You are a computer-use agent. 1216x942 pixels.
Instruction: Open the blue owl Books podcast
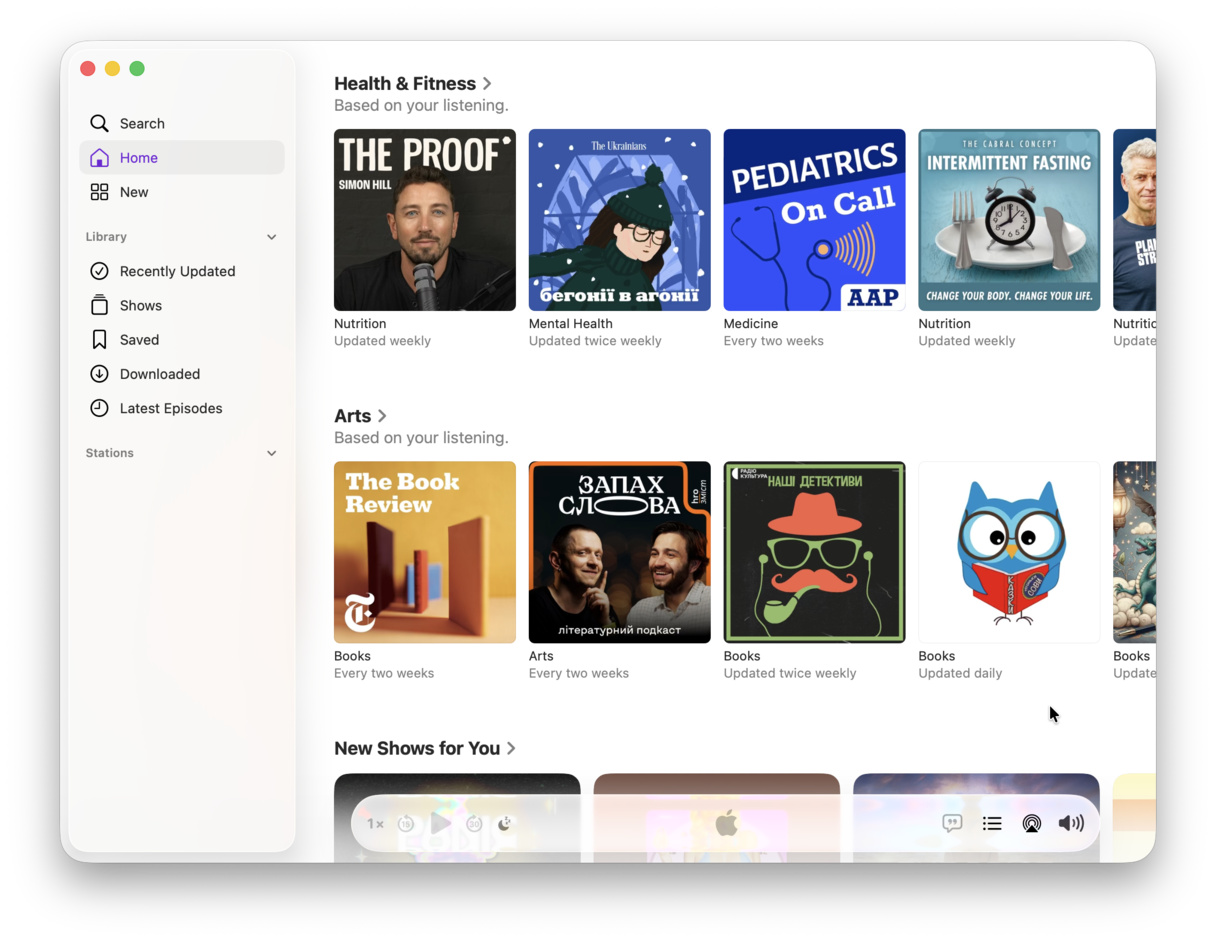click(x=1009, y=552)
